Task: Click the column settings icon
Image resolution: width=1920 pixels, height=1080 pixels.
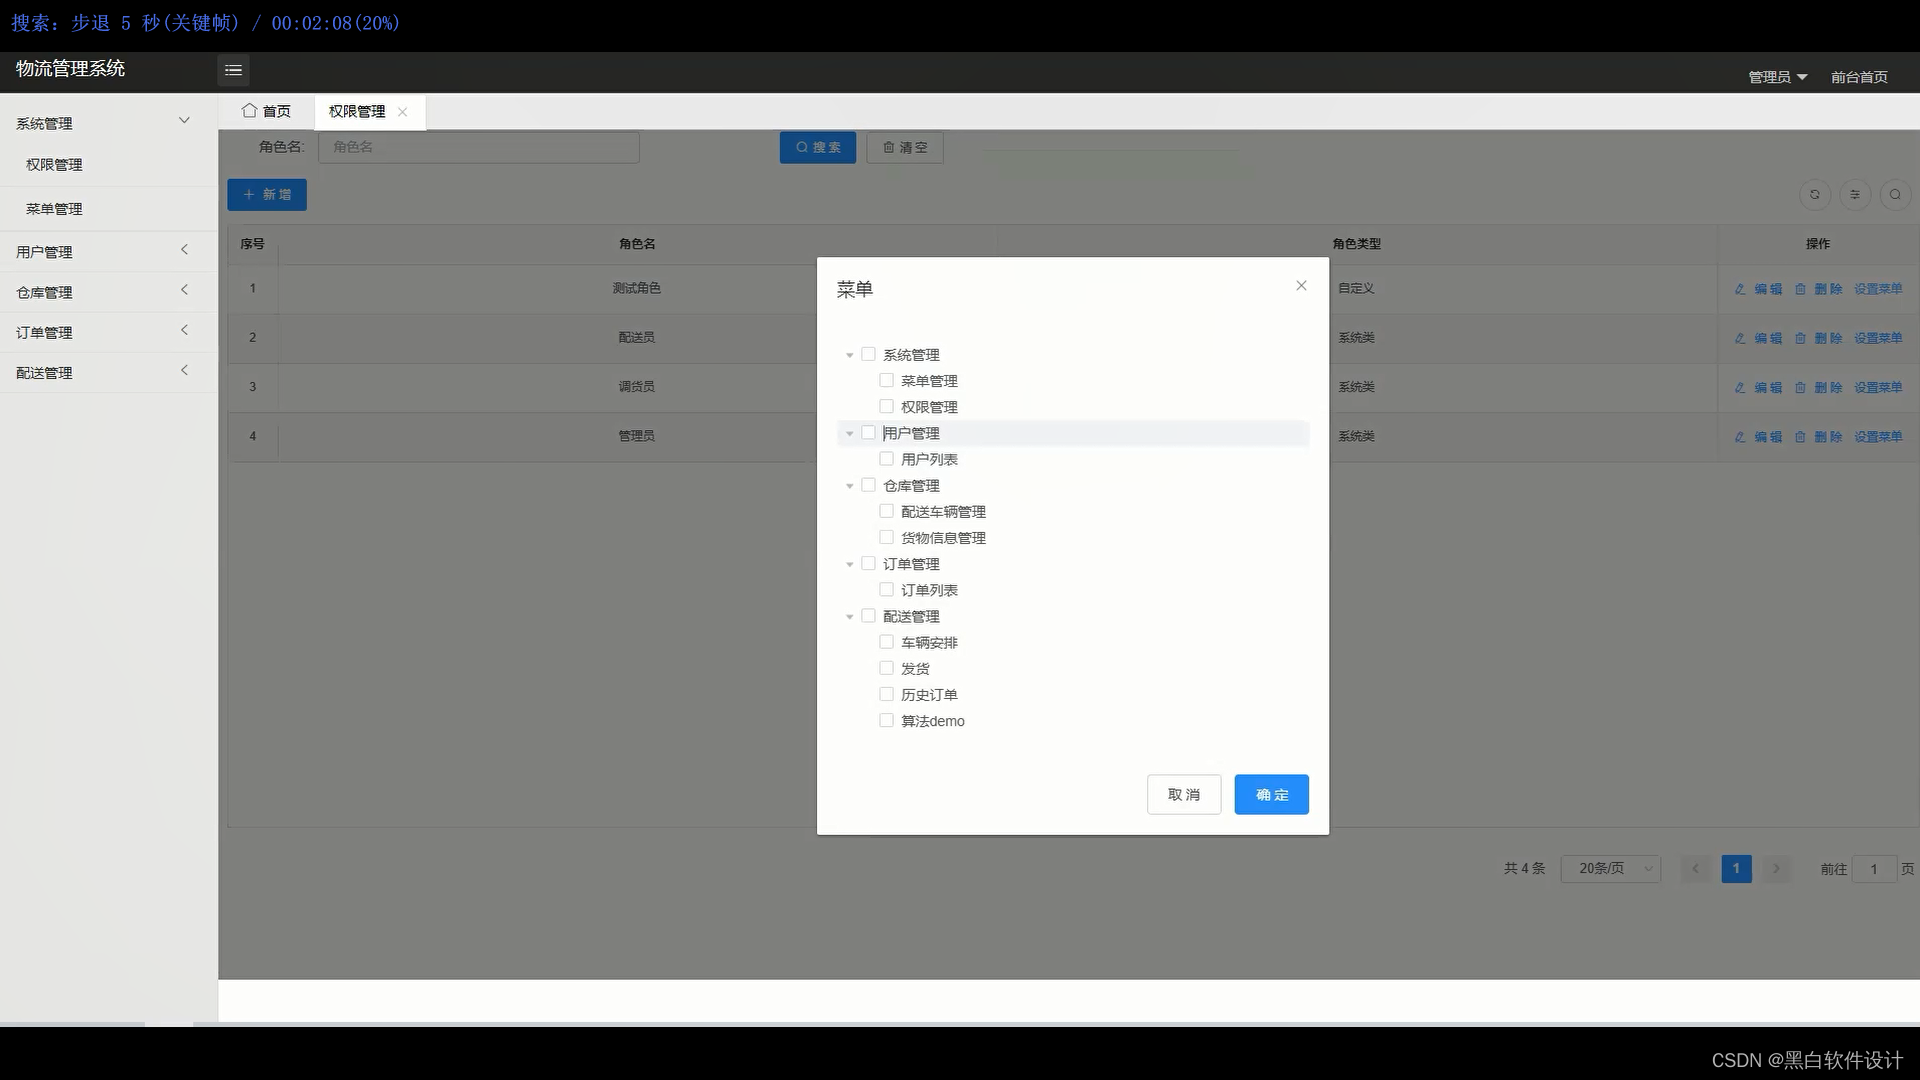Action: (1855, 195)
